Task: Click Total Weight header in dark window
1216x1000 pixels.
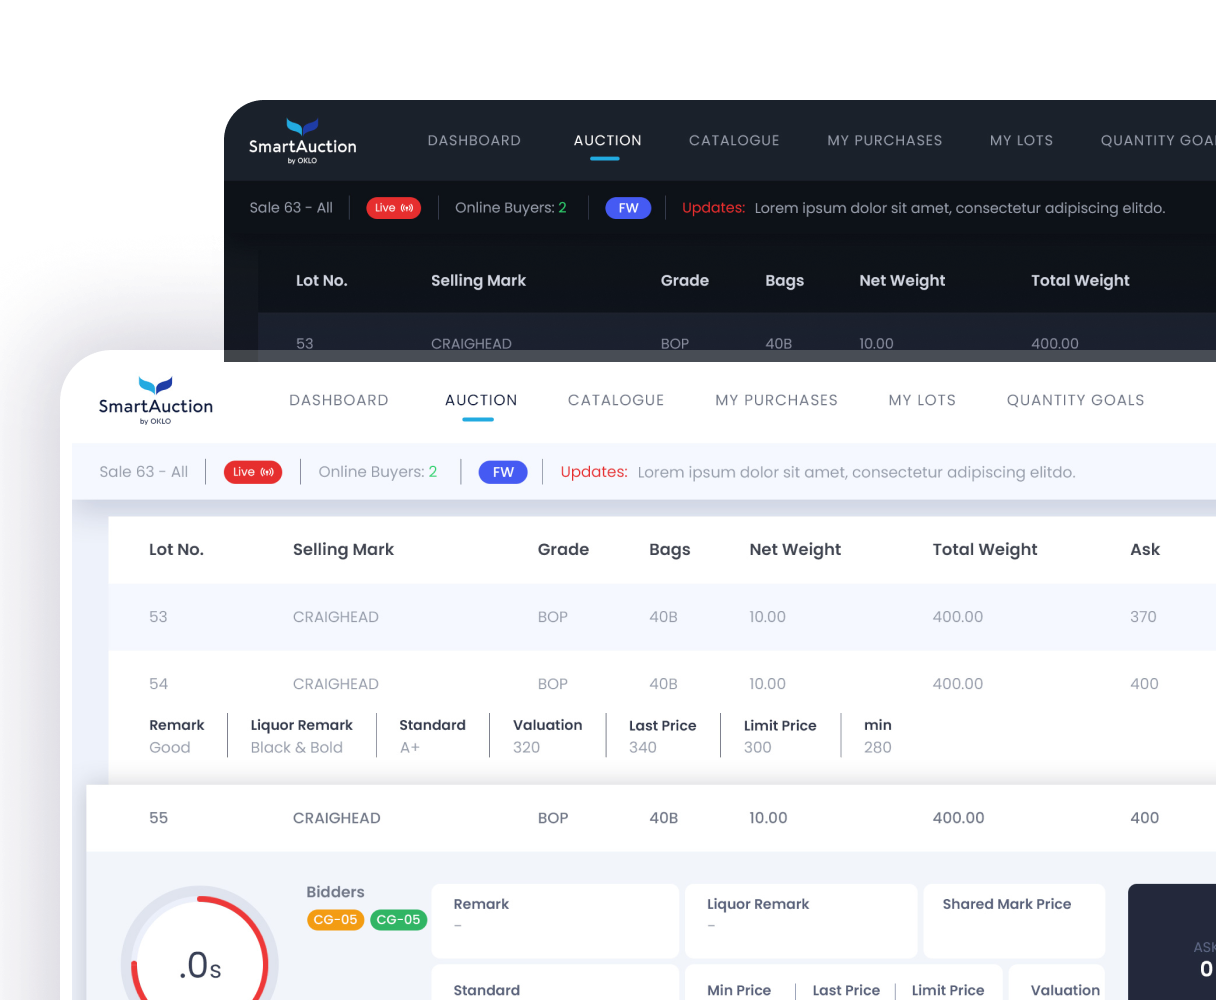Action: (x=1080, y=281)
